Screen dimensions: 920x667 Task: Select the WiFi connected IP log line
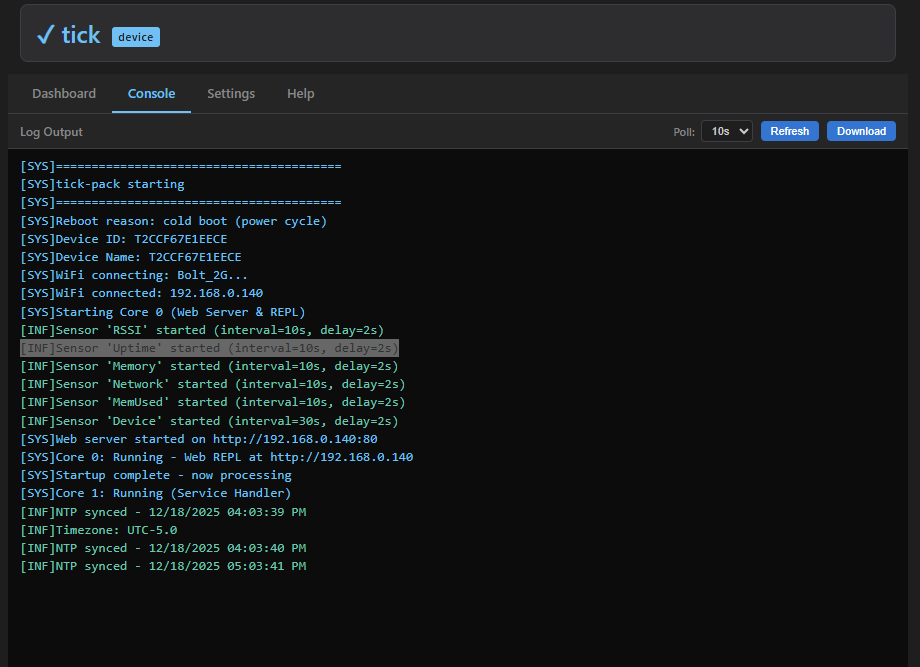[142, 293]
